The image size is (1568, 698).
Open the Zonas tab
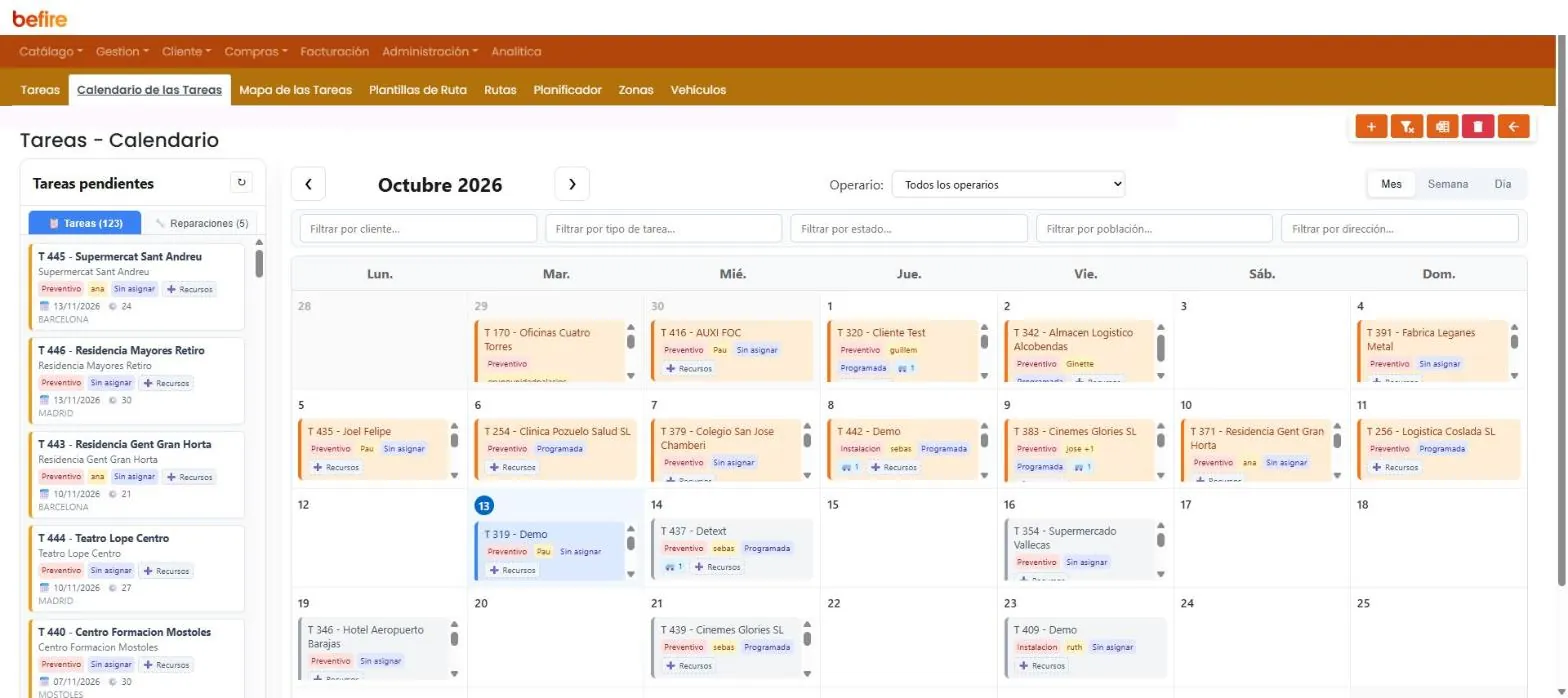[x=636, y=90]
